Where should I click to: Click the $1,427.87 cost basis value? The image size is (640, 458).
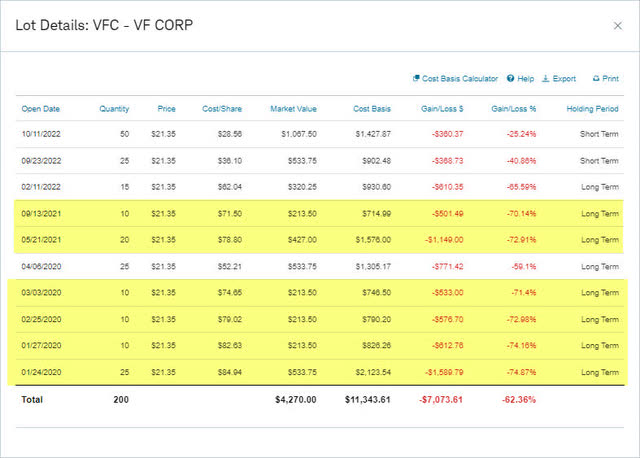pyautogui.click(x=373, y=134)
